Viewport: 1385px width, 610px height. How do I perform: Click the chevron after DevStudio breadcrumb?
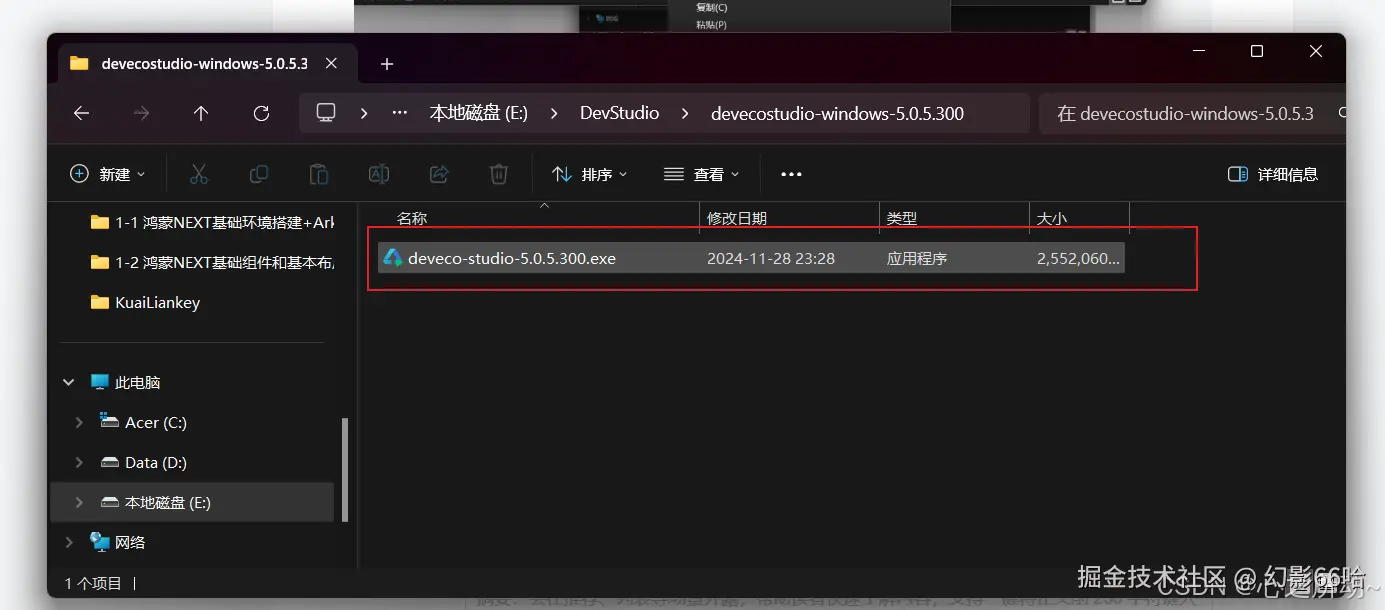coord(685,113)
